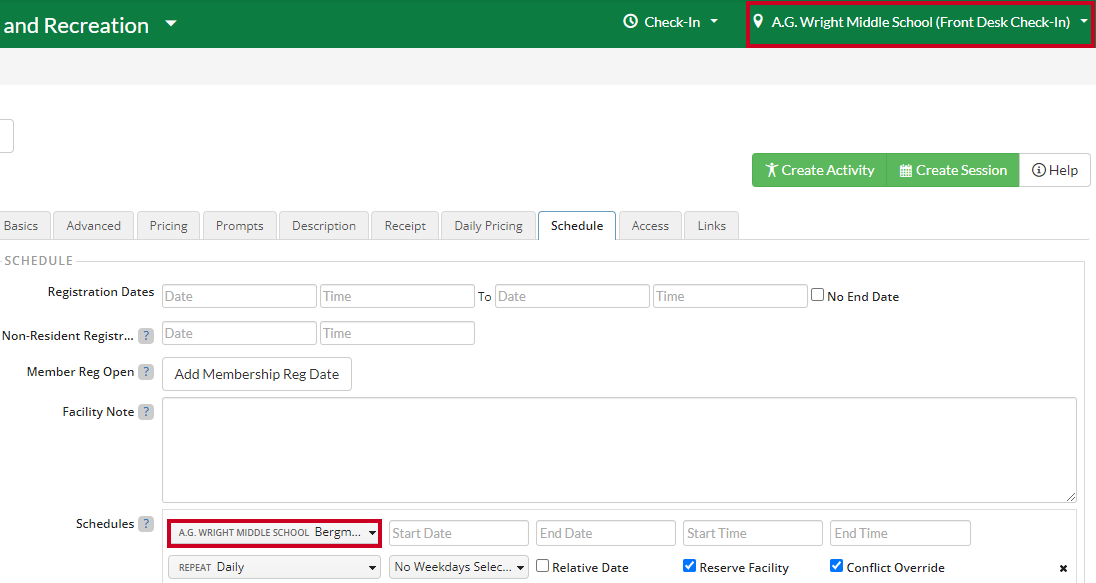Click the Create Activity button
This screenshot has height=583, width=1096.
[819, 170]
